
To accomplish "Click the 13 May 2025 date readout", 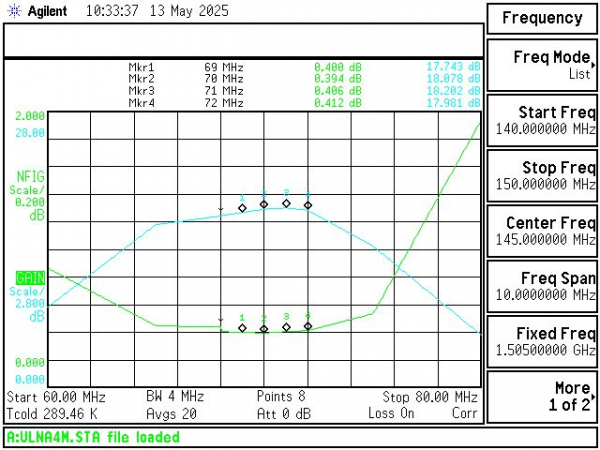I will 189,11.
